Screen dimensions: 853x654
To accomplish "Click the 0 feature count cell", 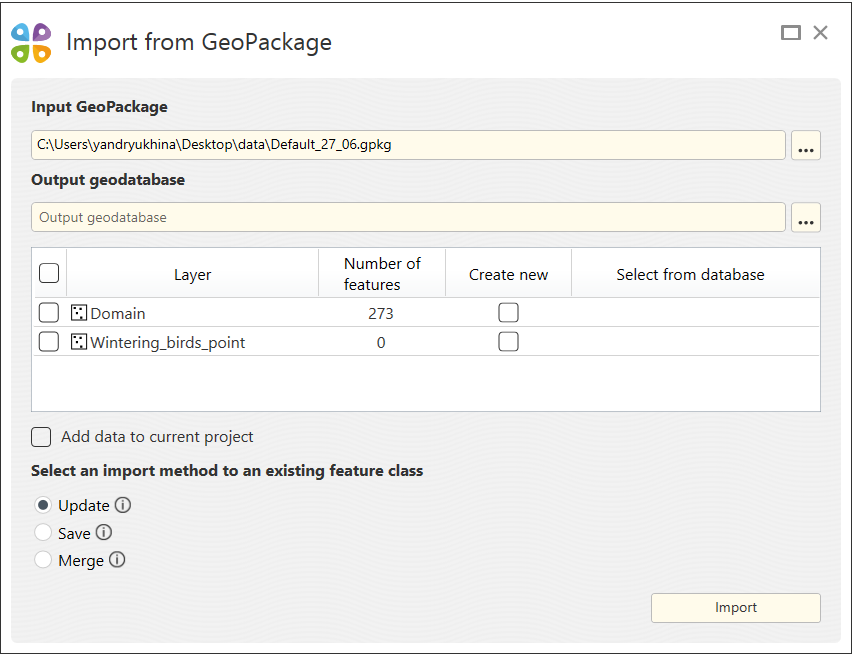I will pyautogui.click(x=381, y=343).
